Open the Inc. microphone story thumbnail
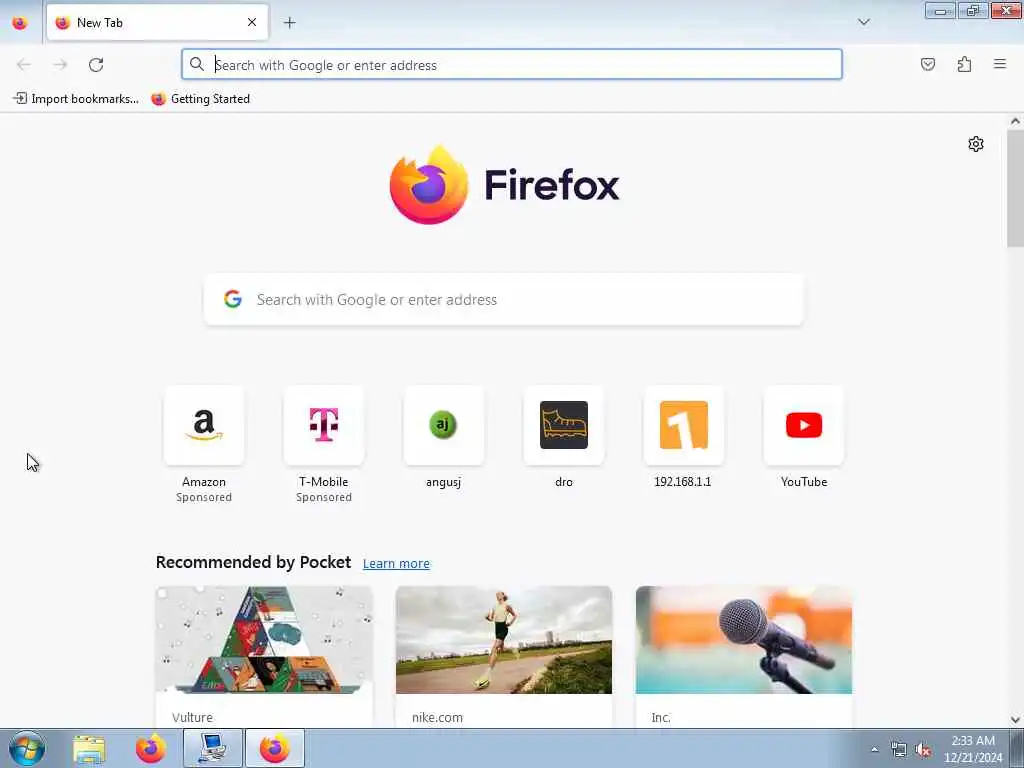This screenshot has height=768, width=1024. coord(744,640)
